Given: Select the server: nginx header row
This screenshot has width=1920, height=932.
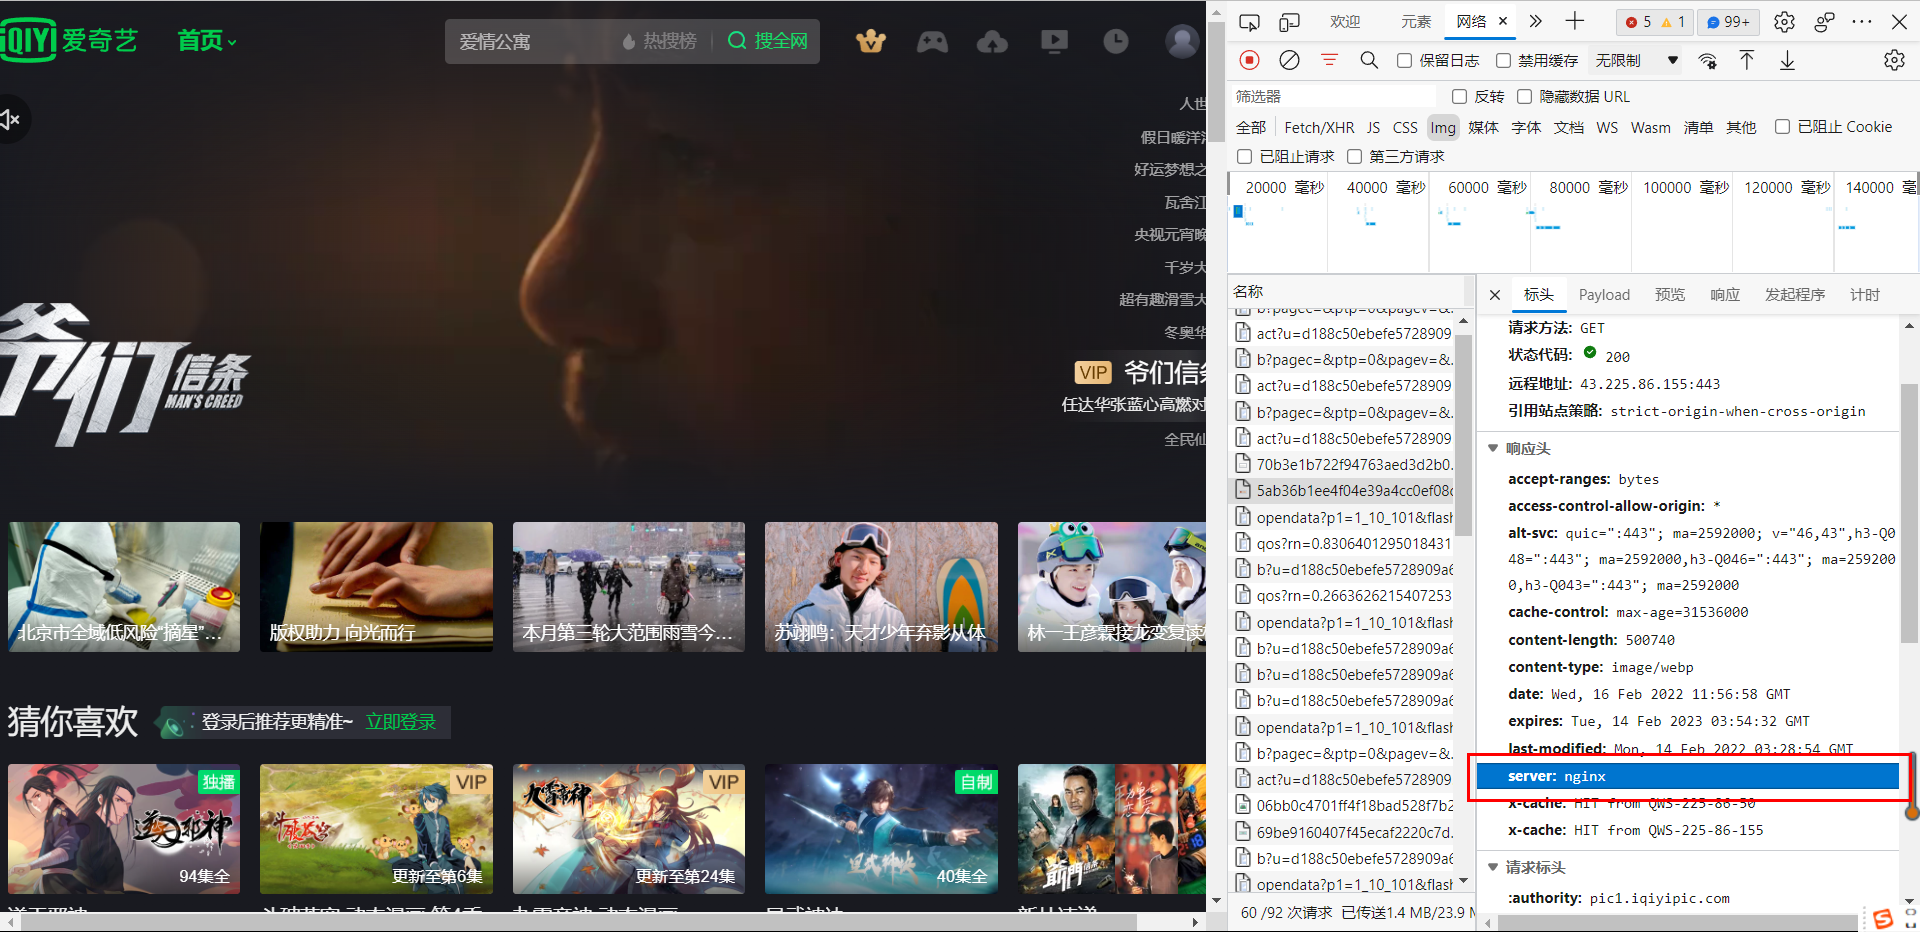Looking at the screenshot, I should 1688,776.
